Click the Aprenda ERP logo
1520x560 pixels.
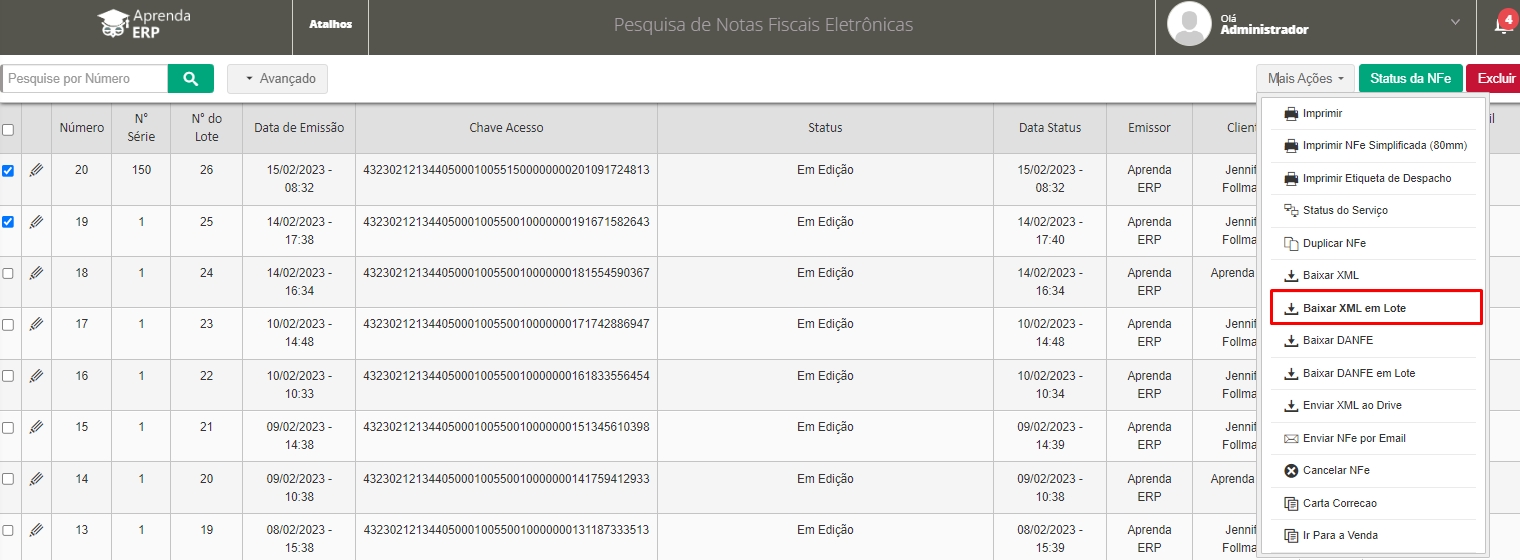click(144, 24)
